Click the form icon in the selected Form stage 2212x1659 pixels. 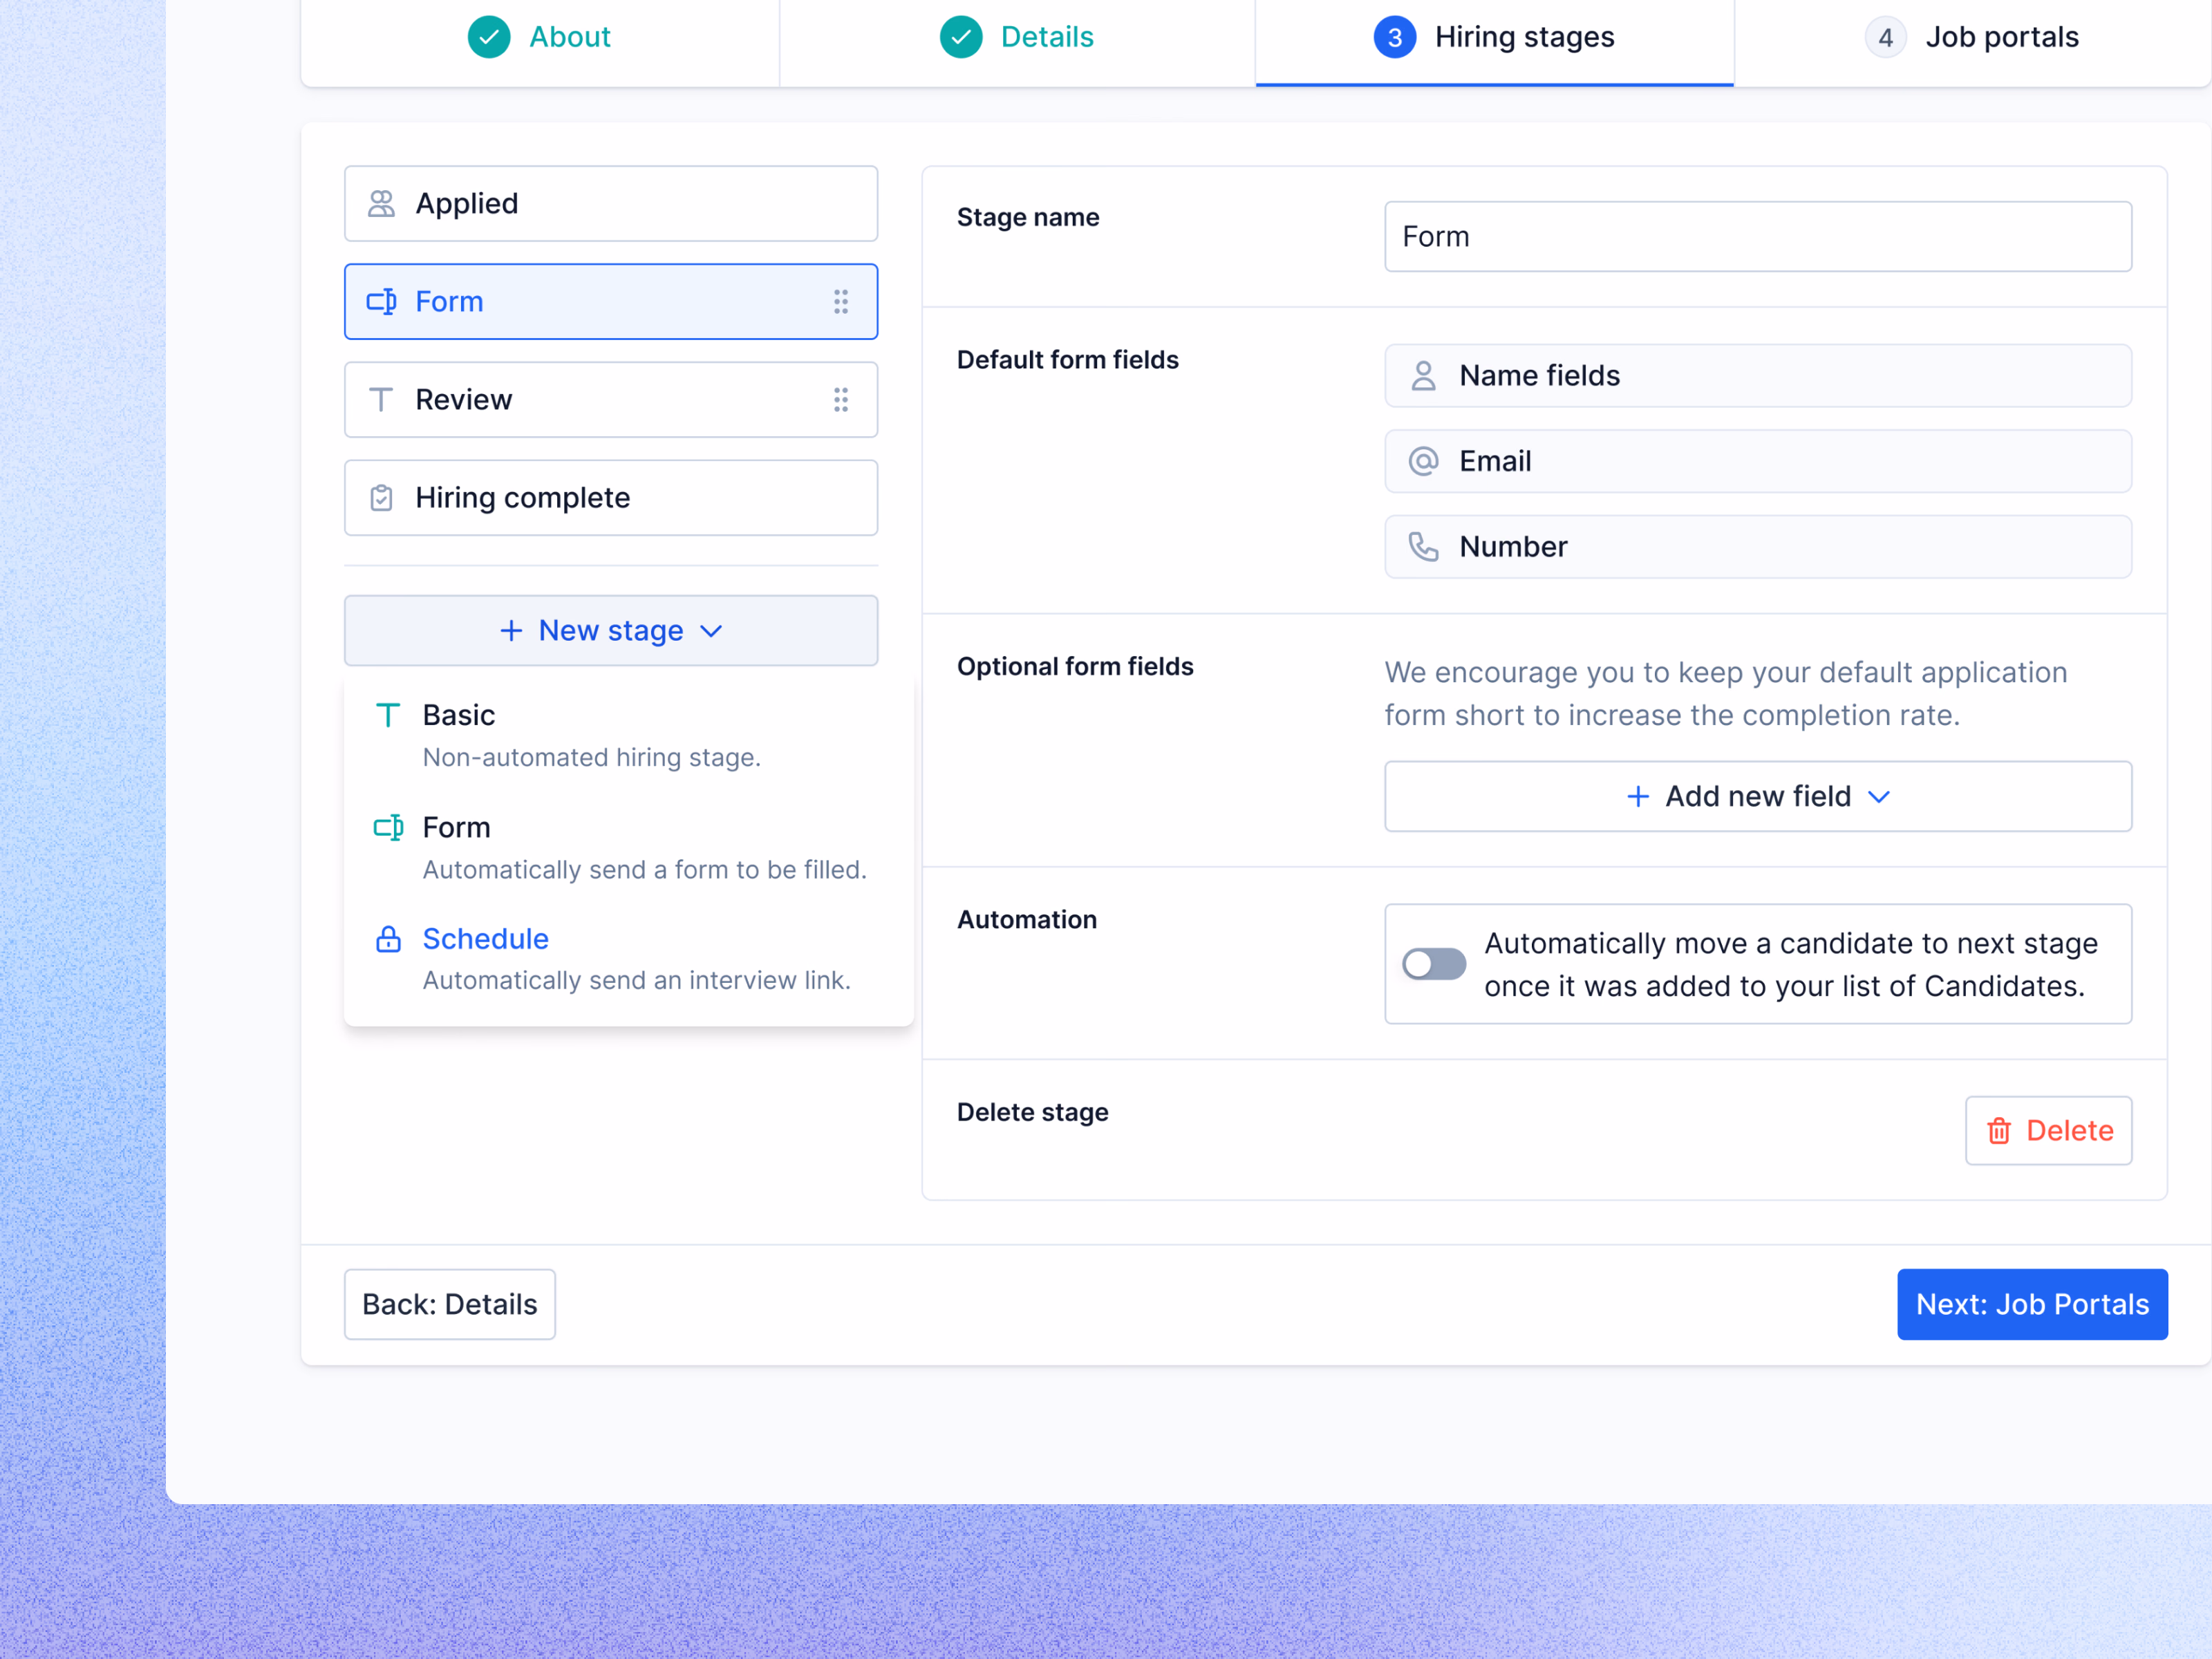click(x=381, y=302)
